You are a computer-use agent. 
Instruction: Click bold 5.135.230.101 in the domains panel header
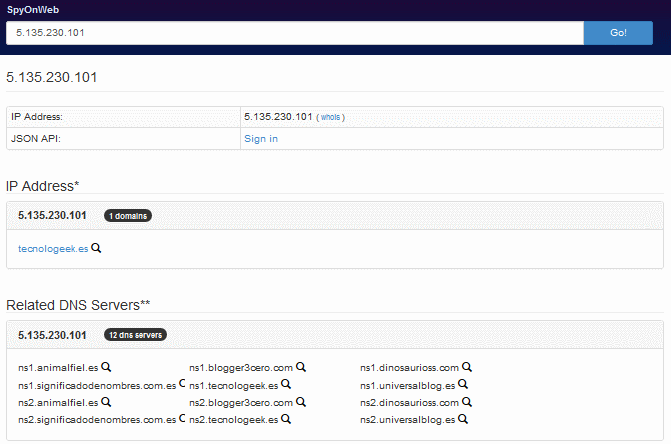pos(52,216)
